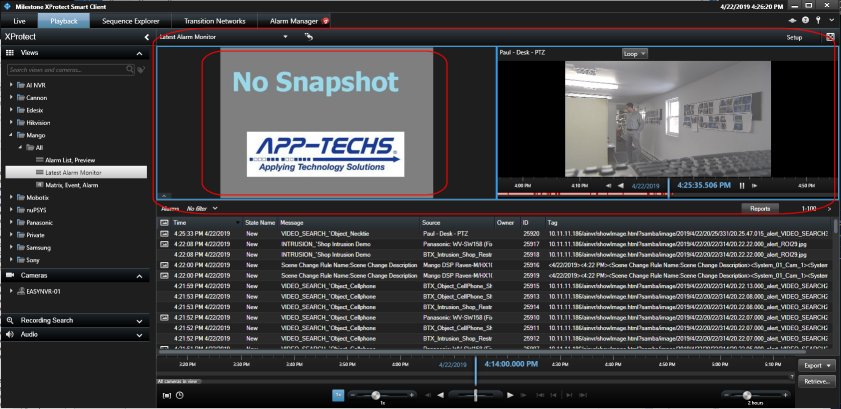Screen dimensions: 841x409
Task: Expand the EASYNVR-01 server node
Action: [x=11, y=291]
